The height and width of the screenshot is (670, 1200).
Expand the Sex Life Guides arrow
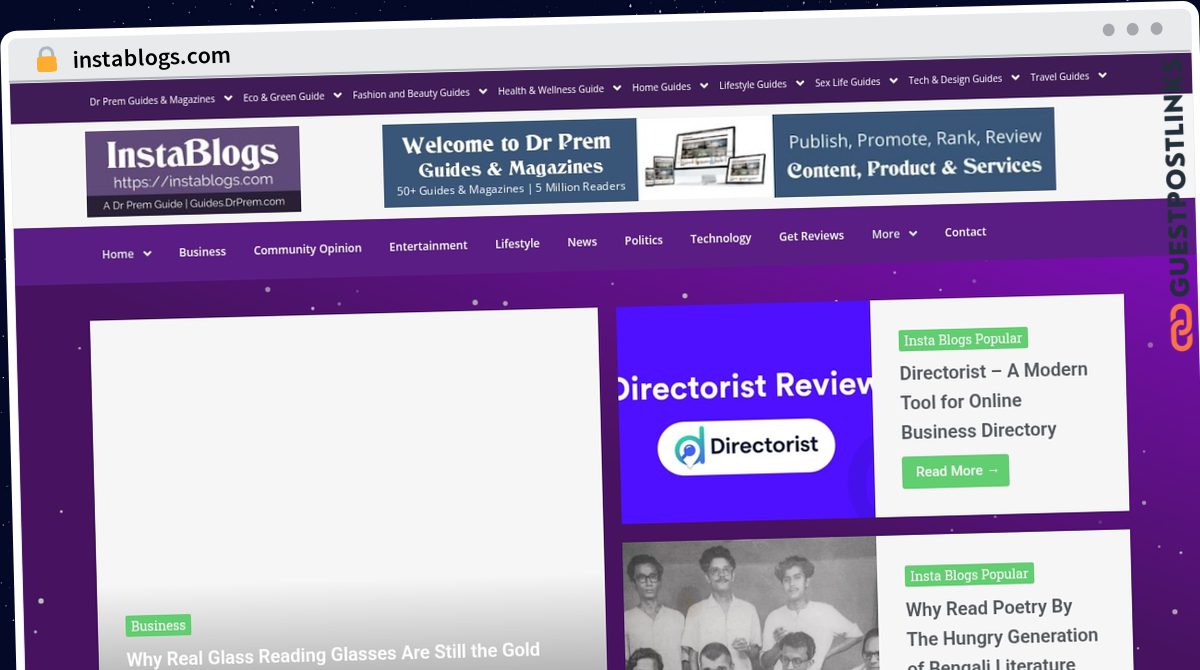point(892,80)
